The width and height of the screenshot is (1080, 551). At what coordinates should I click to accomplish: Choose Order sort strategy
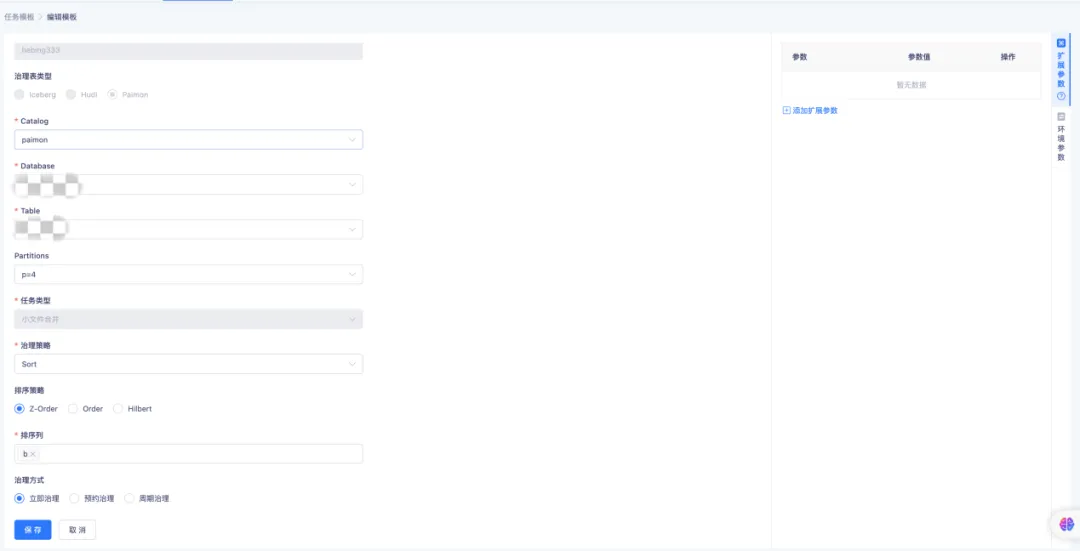click(73, 408)
